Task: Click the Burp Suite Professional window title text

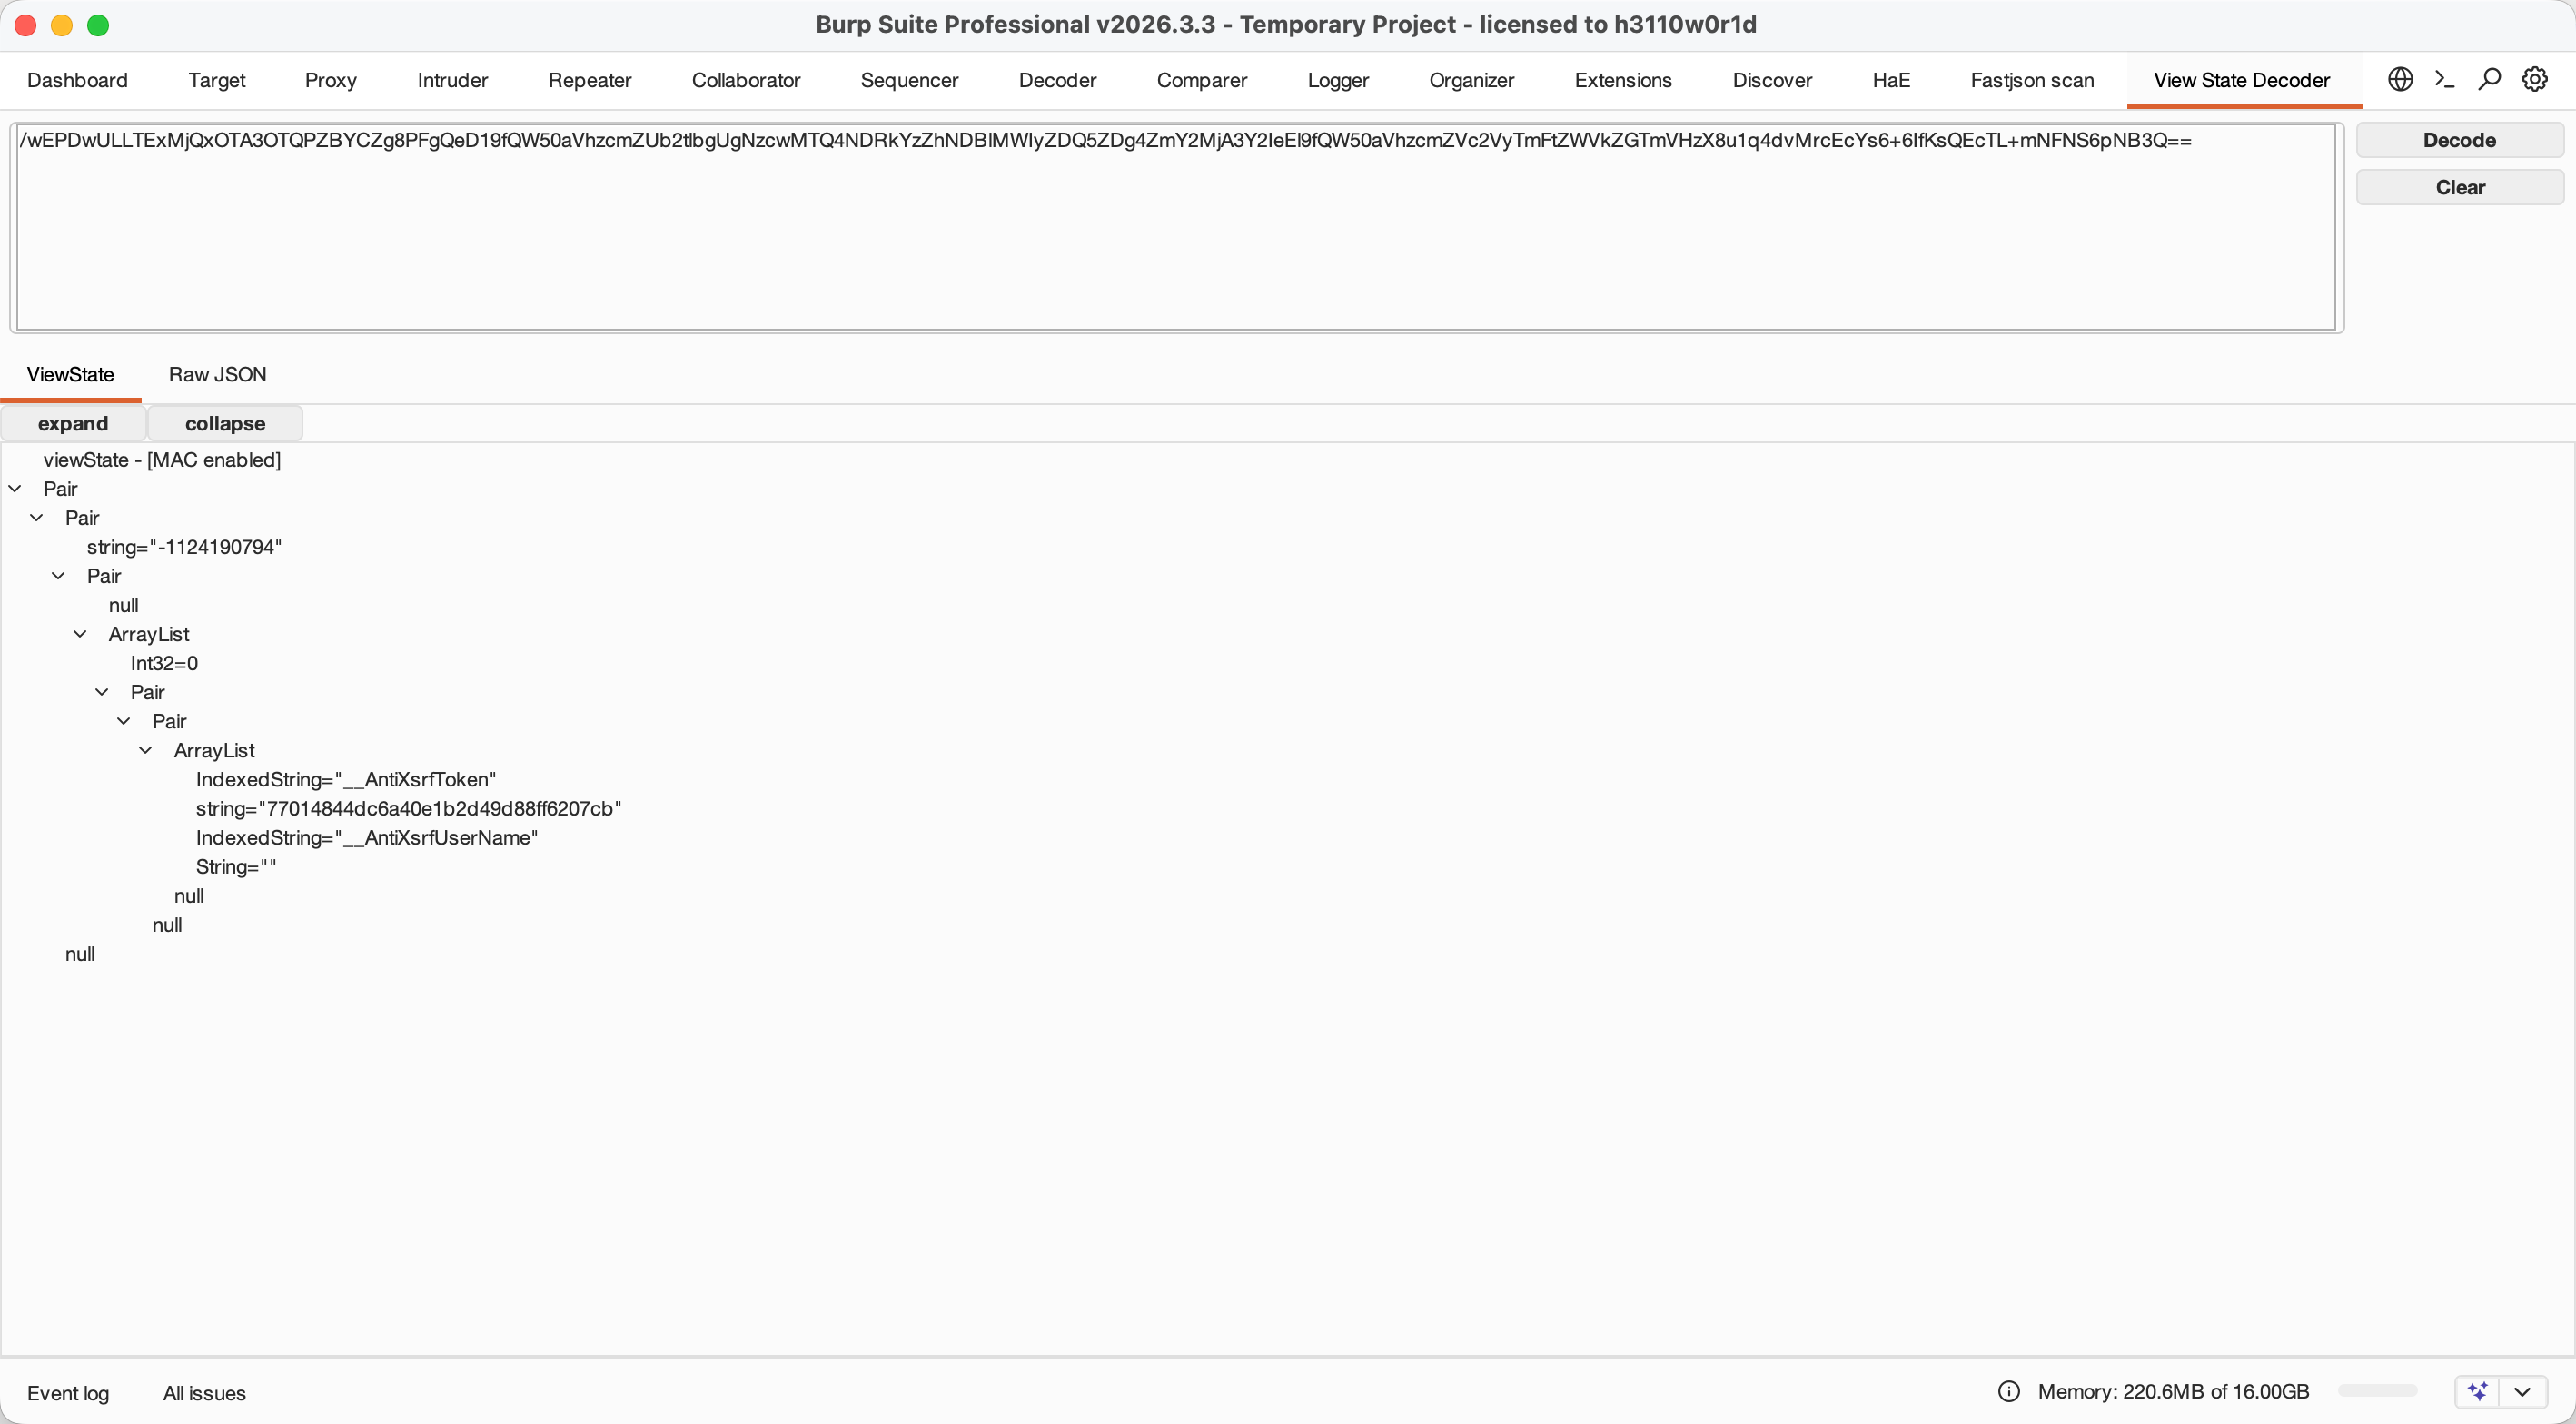Action: pos(1286,24)
